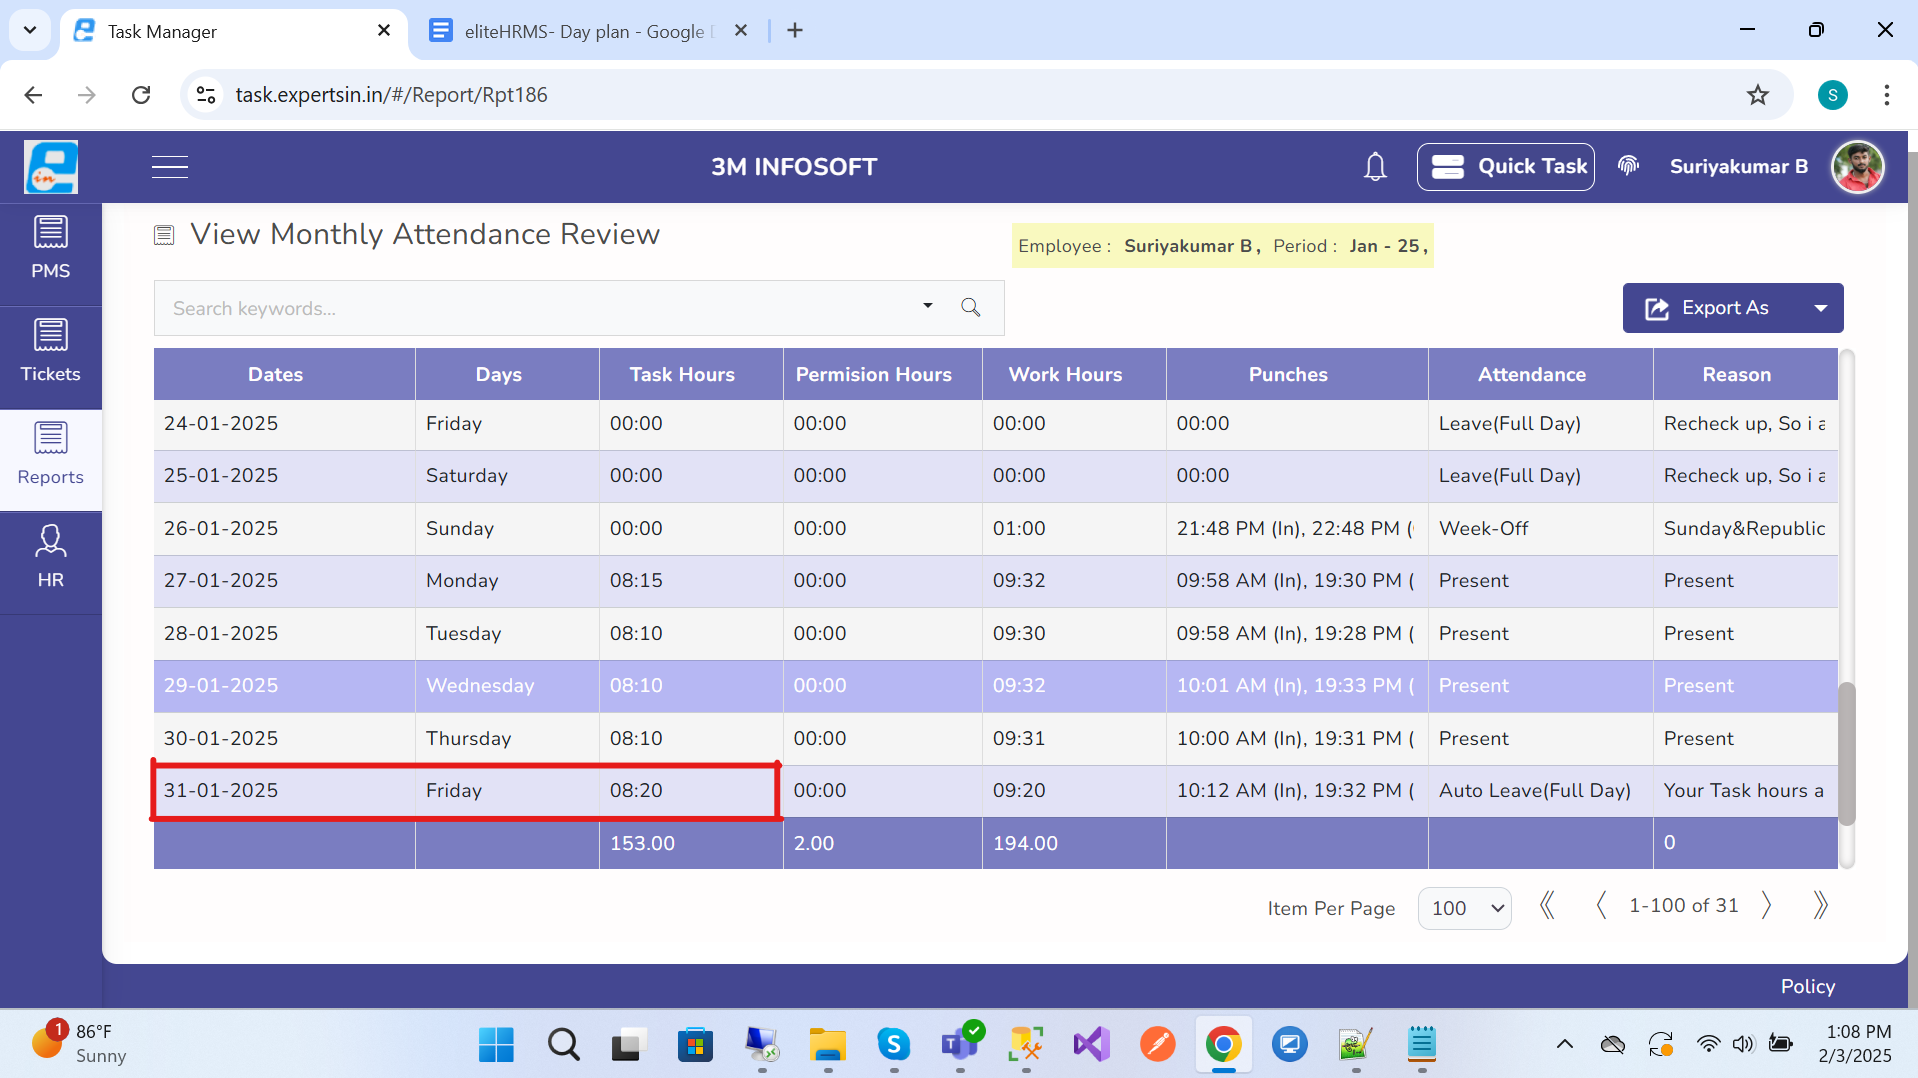Open the HR sidebar menu
Screen dimensions: 1918x1078
(x=51, y=558)
